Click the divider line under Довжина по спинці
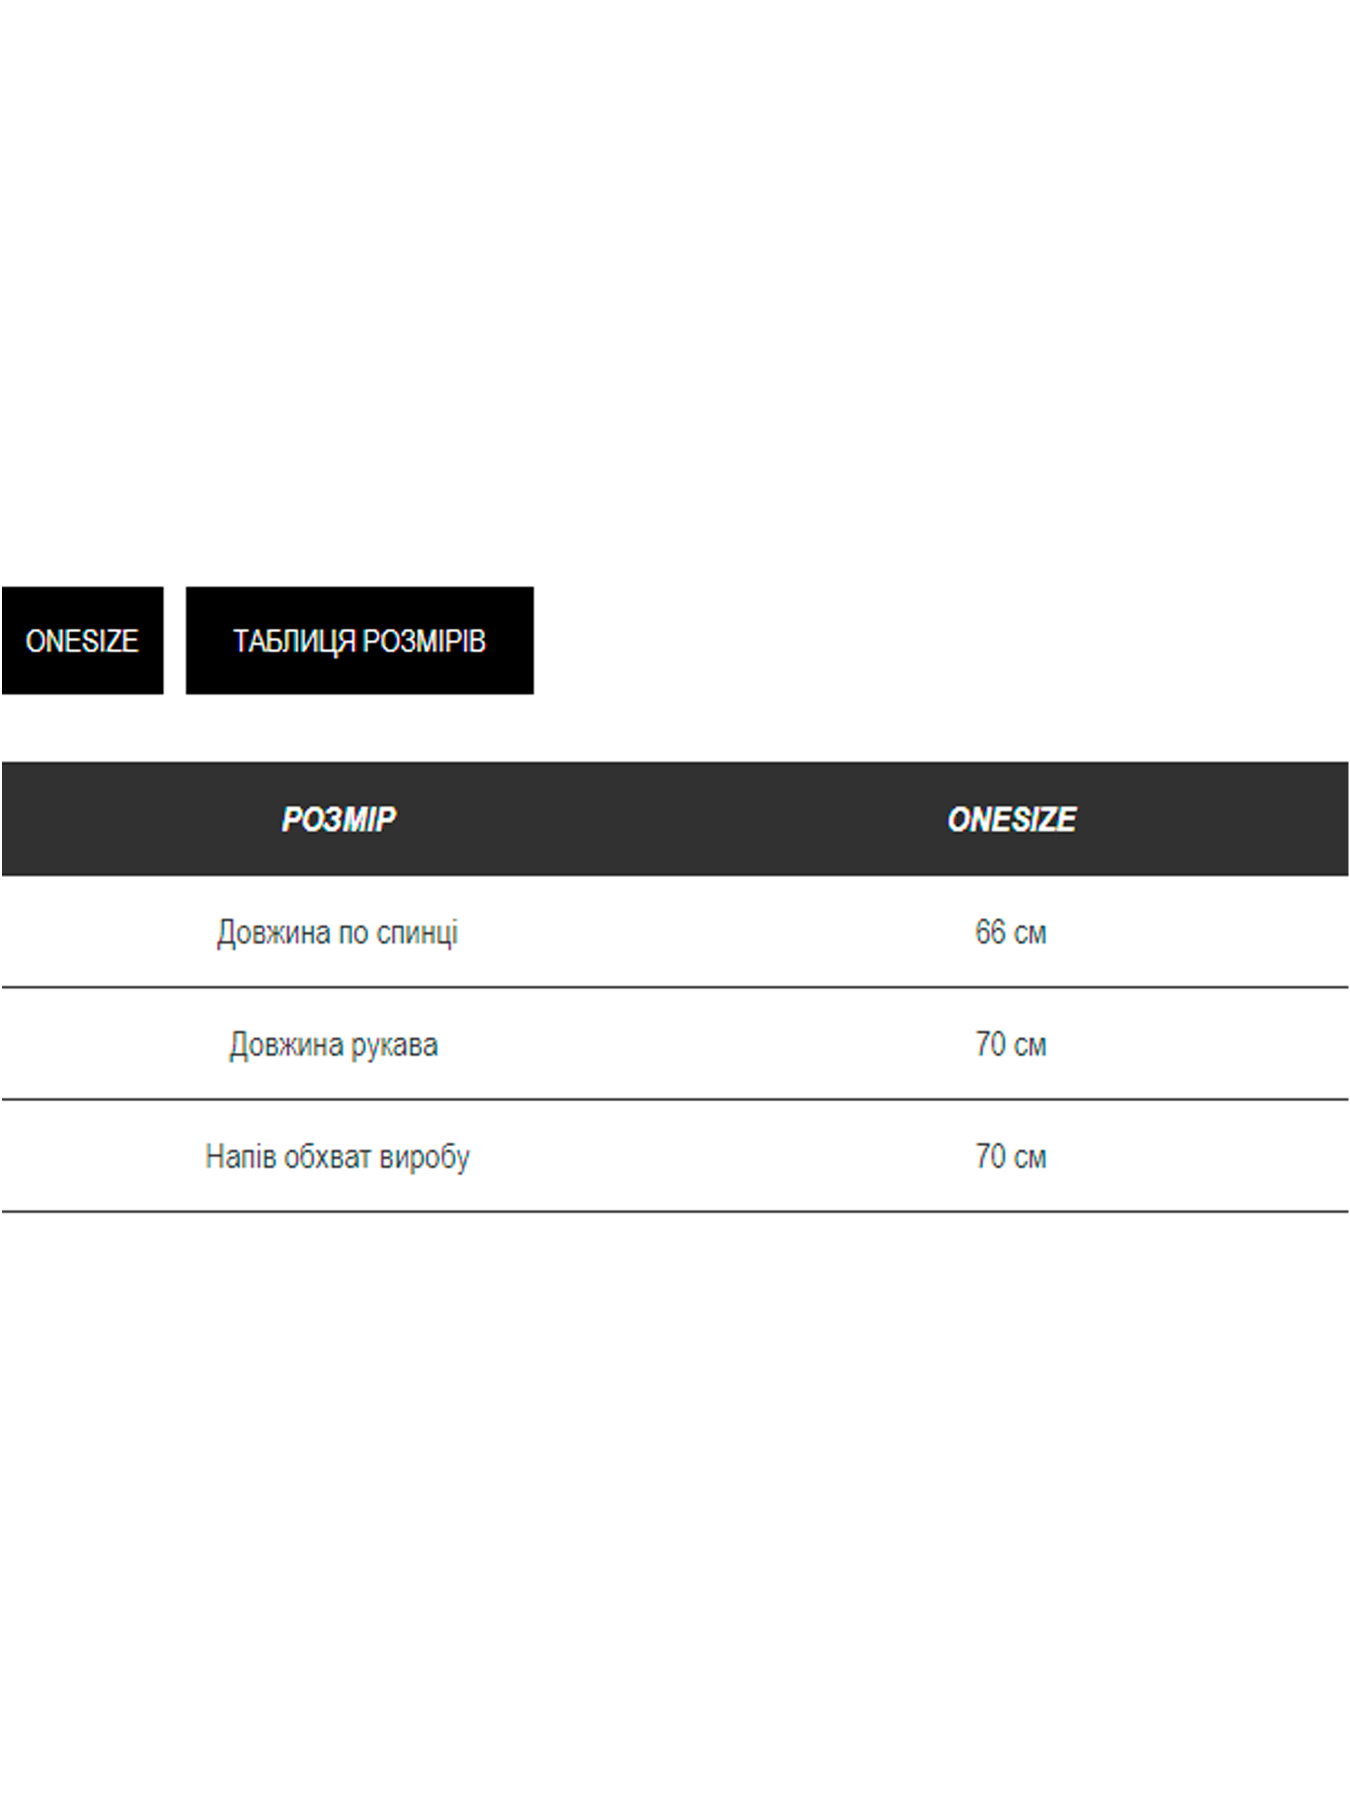The width and height of the screenshot is (1350, 1800). 675,987
